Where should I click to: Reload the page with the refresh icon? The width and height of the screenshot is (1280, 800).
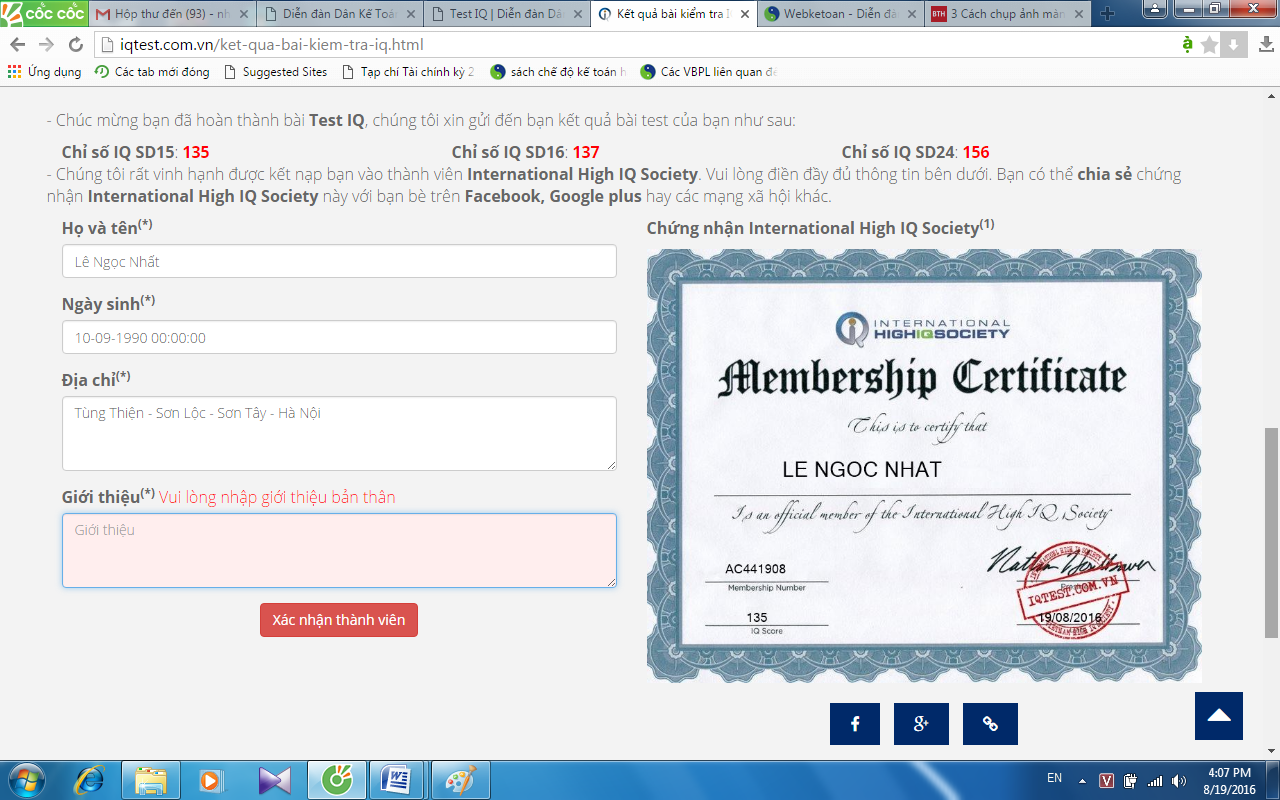(76, 45)
